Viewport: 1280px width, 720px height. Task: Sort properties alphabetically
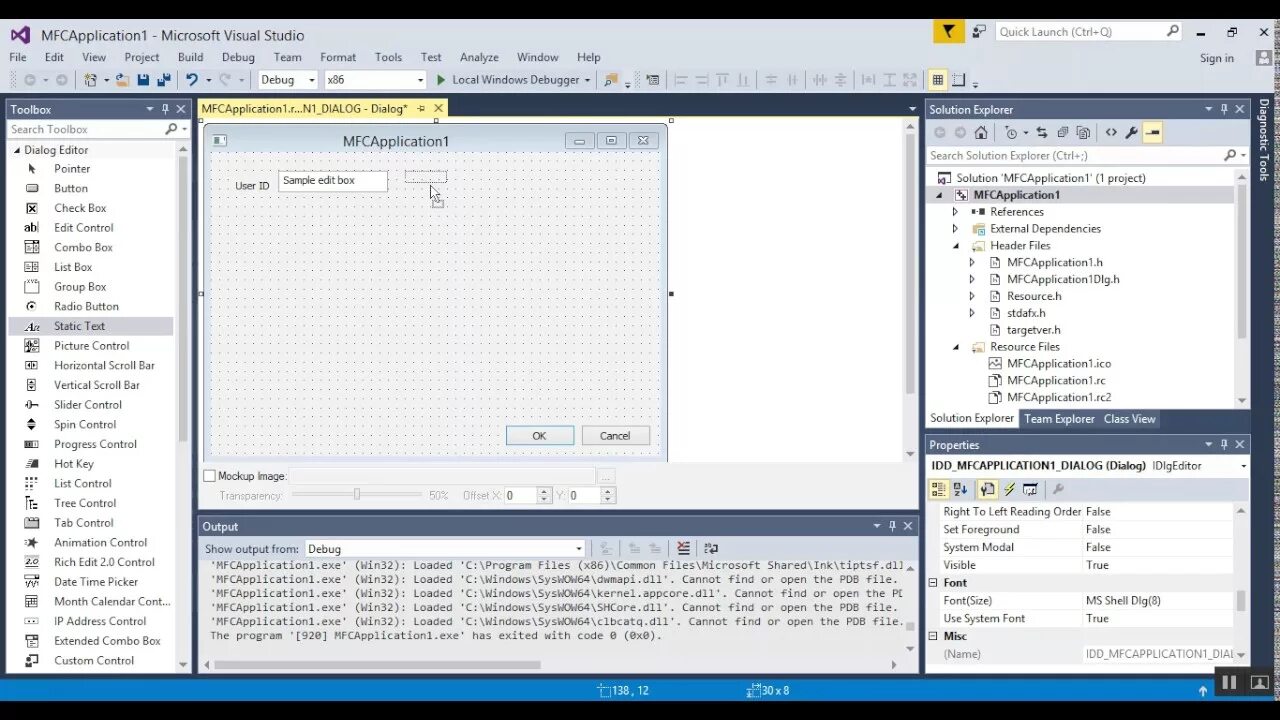coord(961,489)
